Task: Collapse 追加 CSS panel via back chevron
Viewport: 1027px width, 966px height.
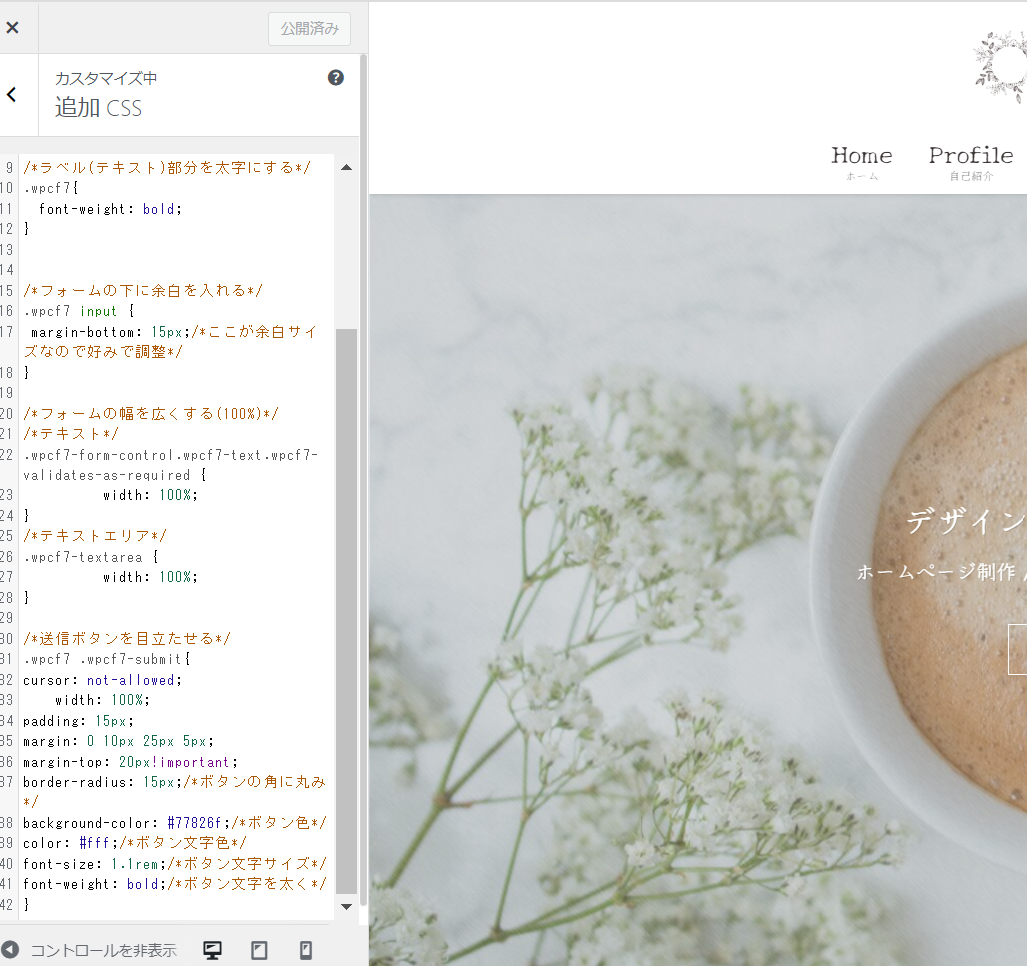Action: tap(10, 94)
